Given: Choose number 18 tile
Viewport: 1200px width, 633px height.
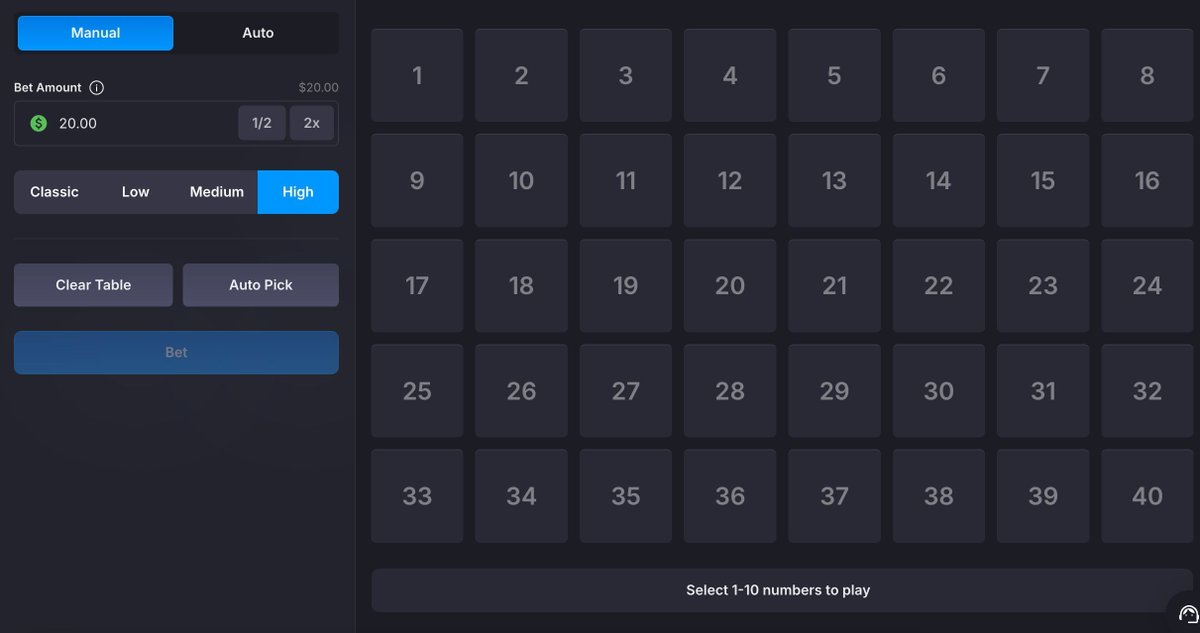Looking at the screenshot, I should point(521,286).
